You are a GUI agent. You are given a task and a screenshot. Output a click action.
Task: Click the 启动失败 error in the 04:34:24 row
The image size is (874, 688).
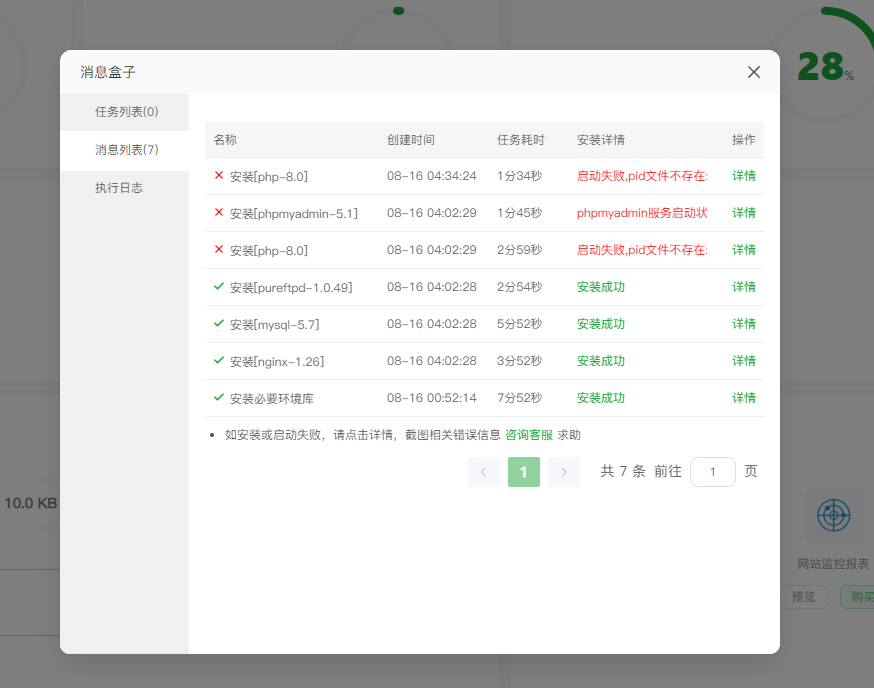tap(642, 176)
